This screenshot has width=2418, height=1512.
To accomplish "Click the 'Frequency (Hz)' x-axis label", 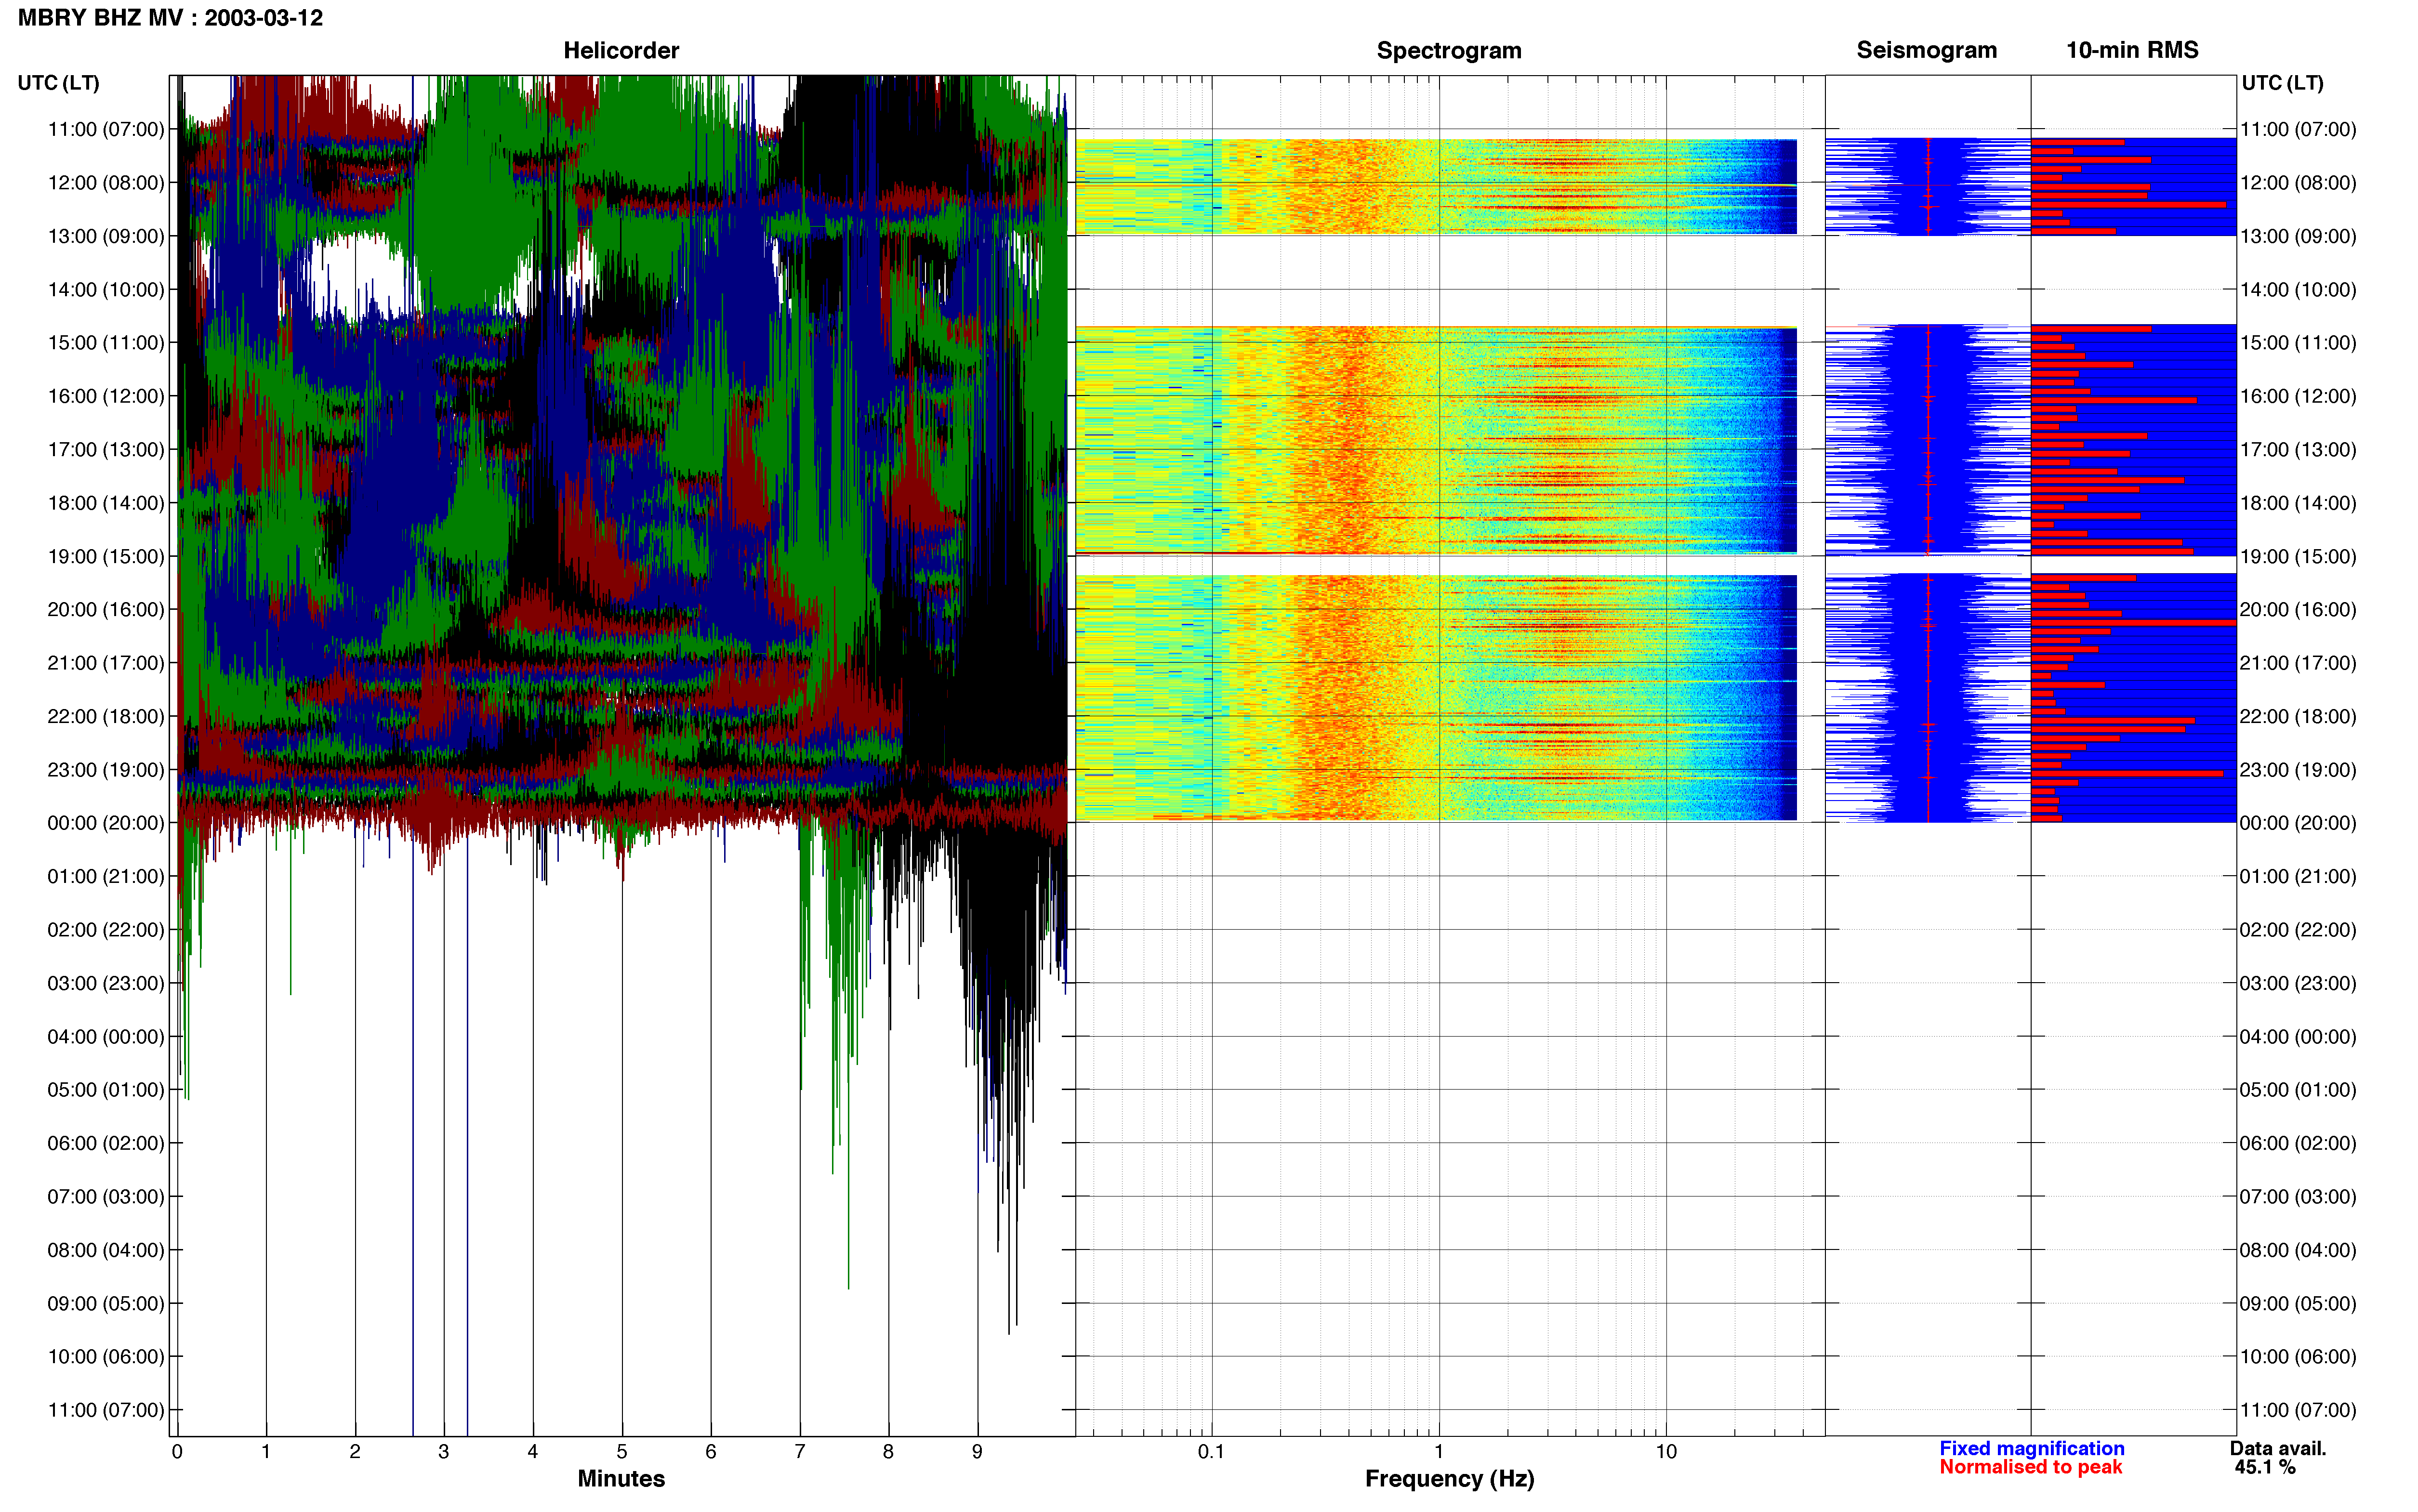I will click(1449, 1479).
